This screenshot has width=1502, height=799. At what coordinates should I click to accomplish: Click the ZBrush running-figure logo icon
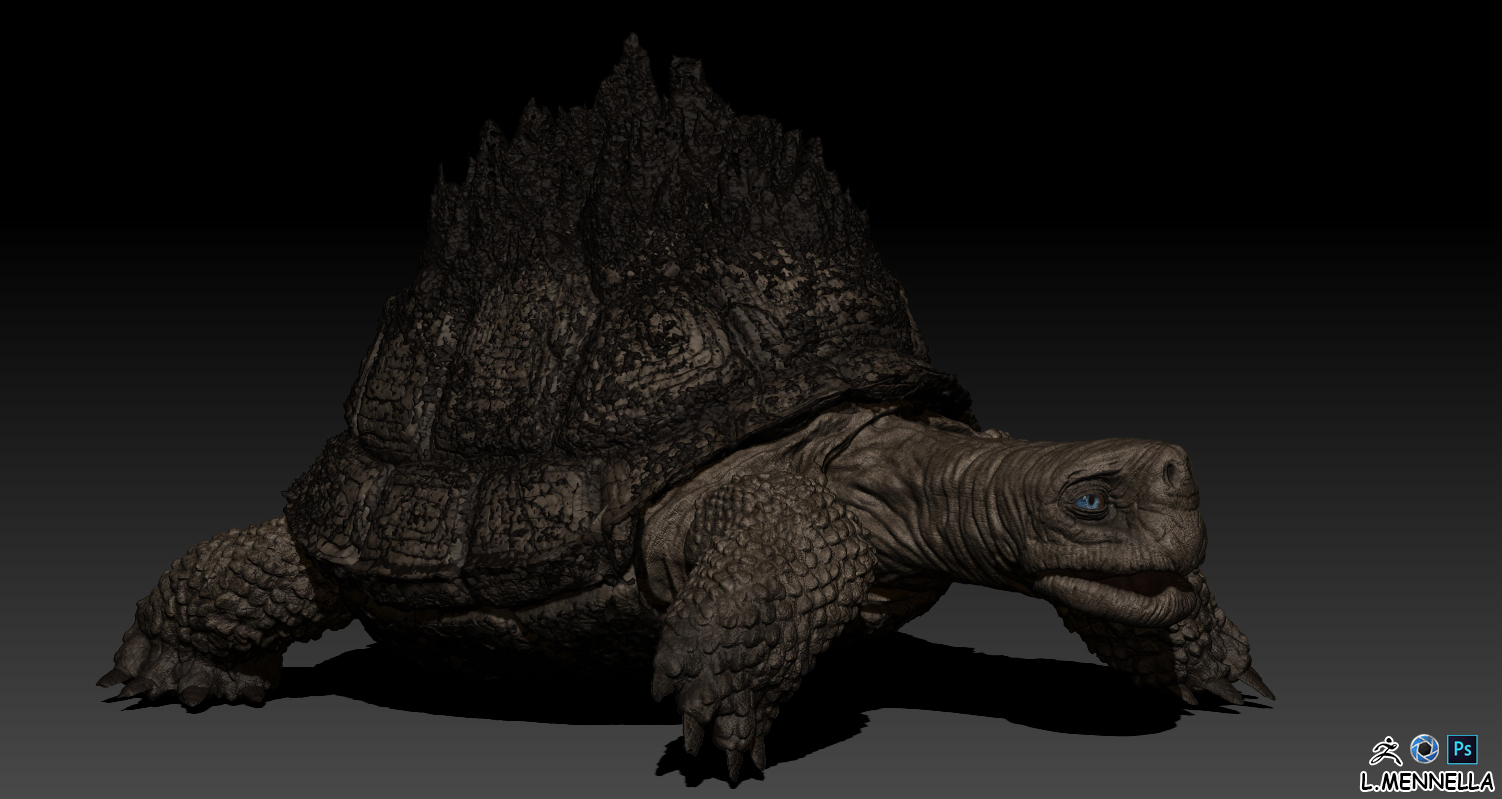1386,749
